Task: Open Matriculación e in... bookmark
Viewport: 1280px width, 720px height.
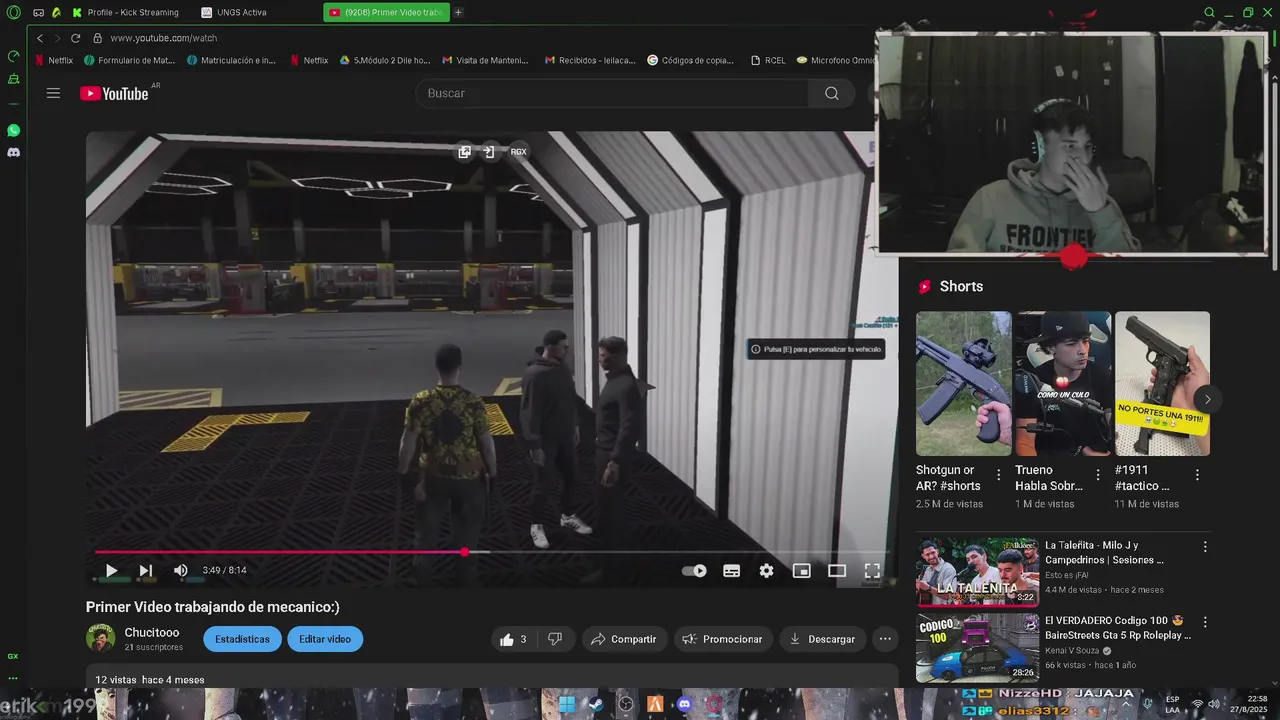Action: pos(232,60)
